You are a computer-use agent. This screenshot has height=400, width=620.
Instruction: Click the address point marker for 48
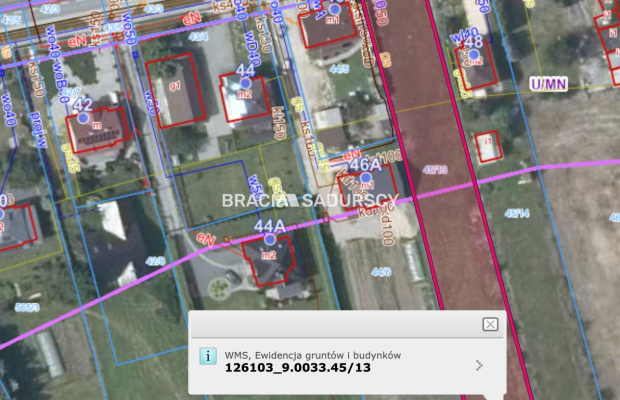(474, 55)
